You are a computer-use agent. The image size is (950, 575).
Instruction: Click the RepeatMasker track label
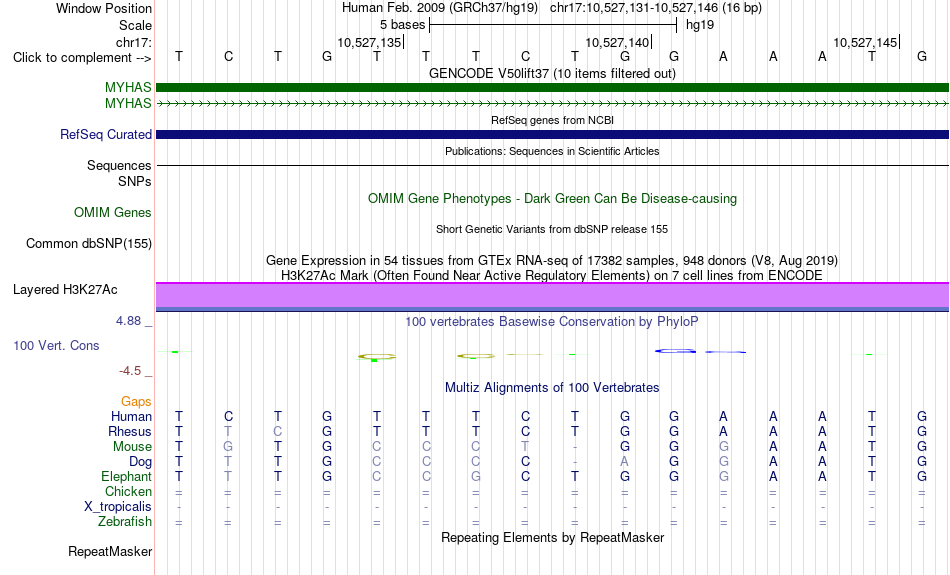[110, 551]
